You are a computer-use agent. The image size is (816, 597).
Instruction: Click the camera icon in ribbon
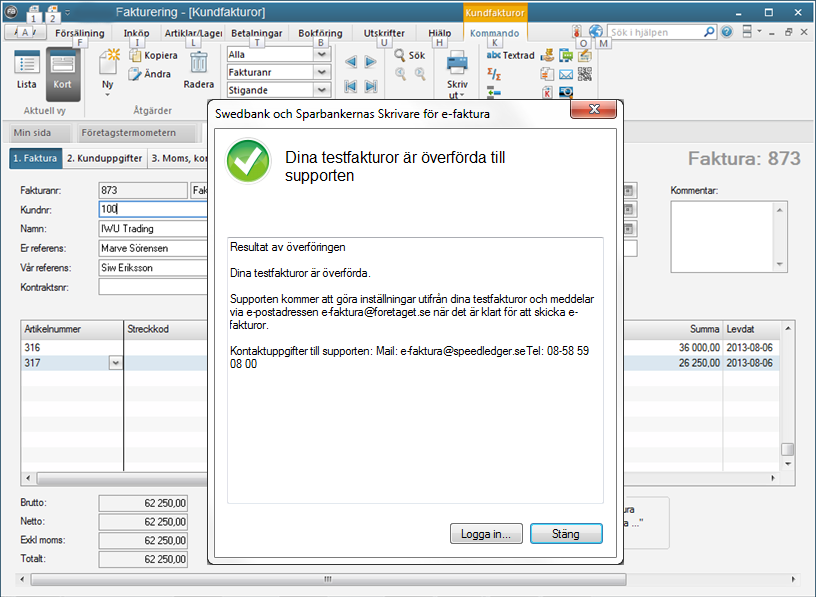(566, 92)
